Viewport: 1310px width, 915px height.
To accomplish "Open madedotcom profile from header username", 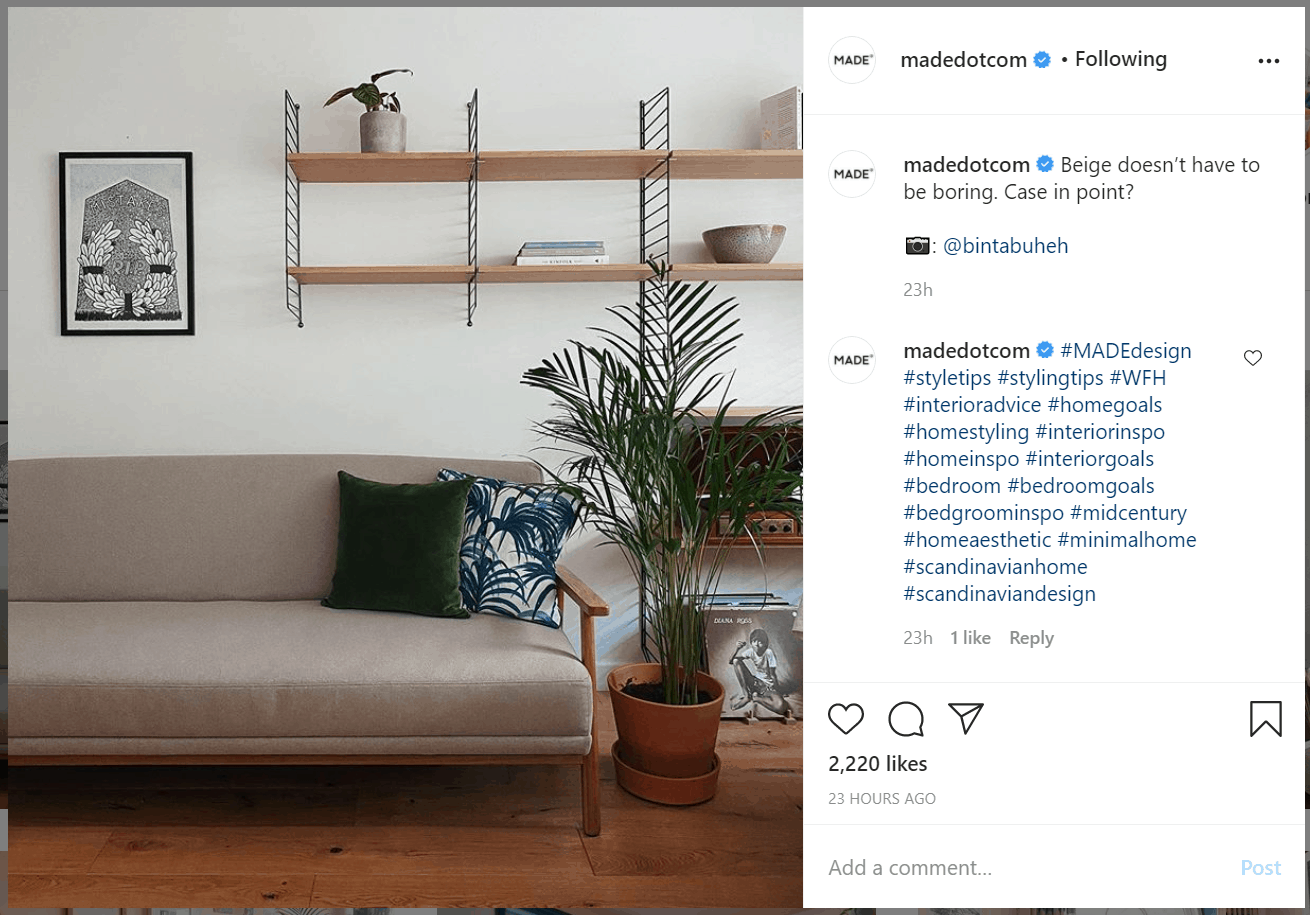I will (963, 60).
